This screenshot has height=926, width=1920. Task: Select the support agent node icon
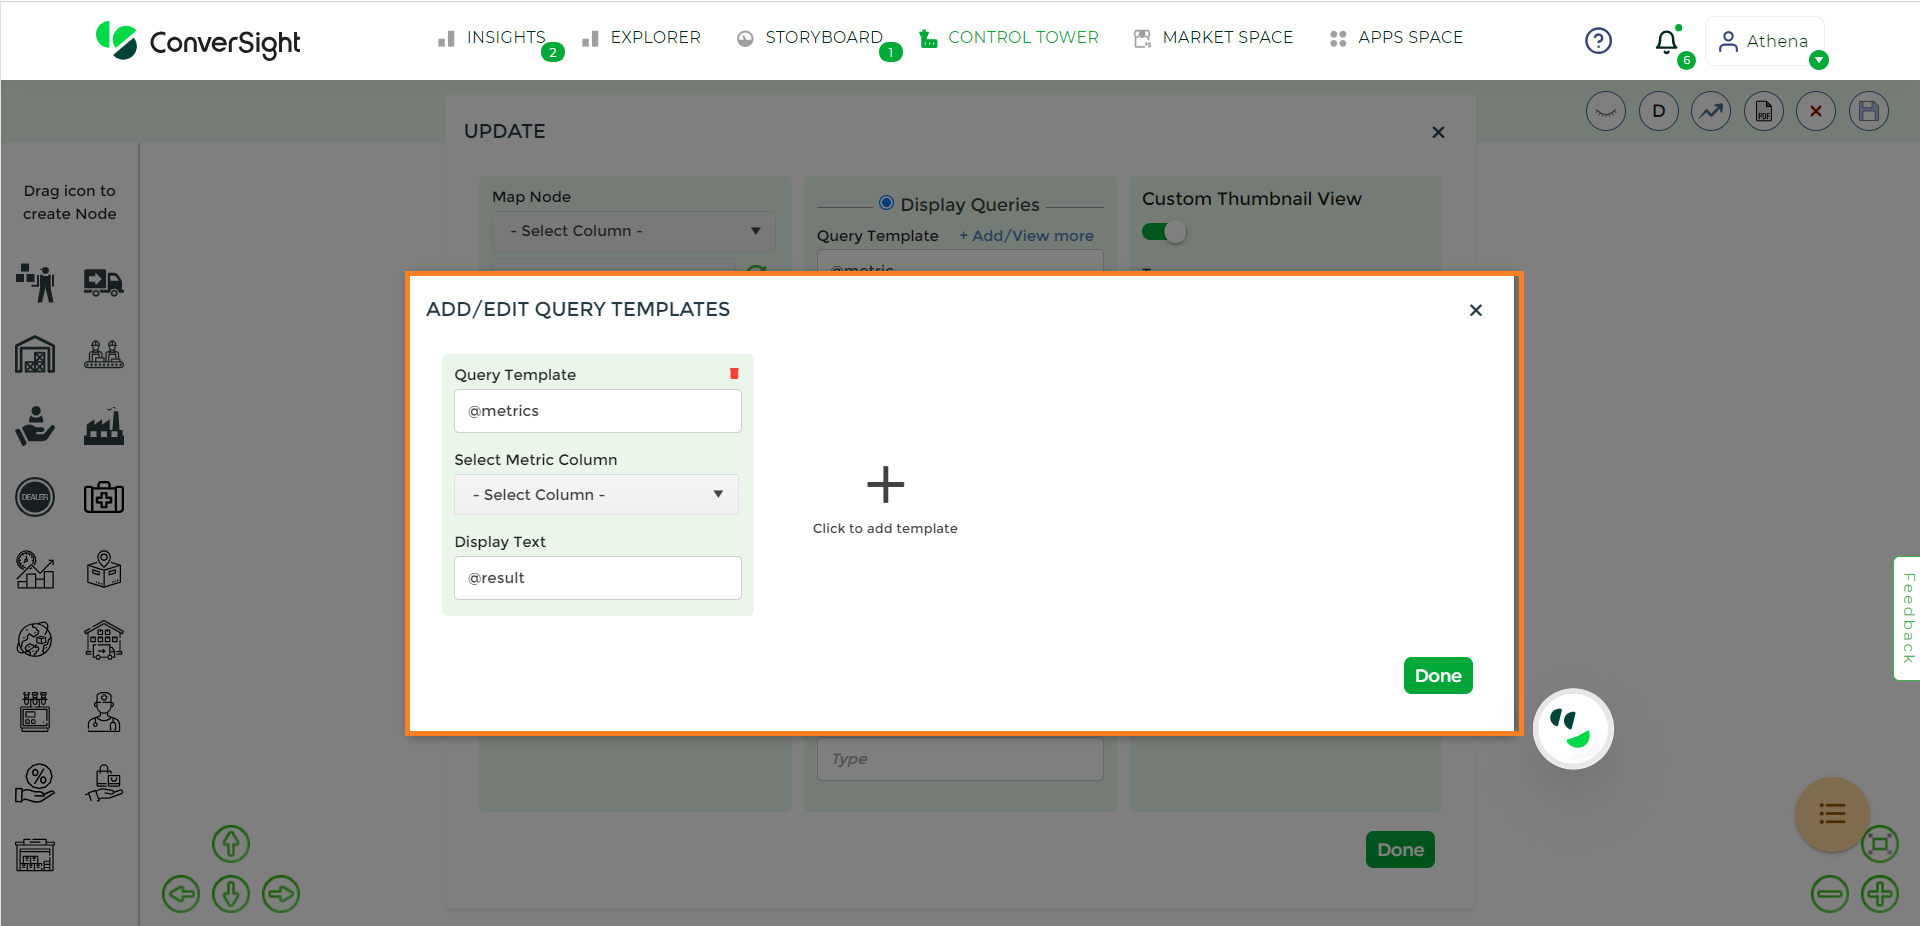(x=104, y=712)
